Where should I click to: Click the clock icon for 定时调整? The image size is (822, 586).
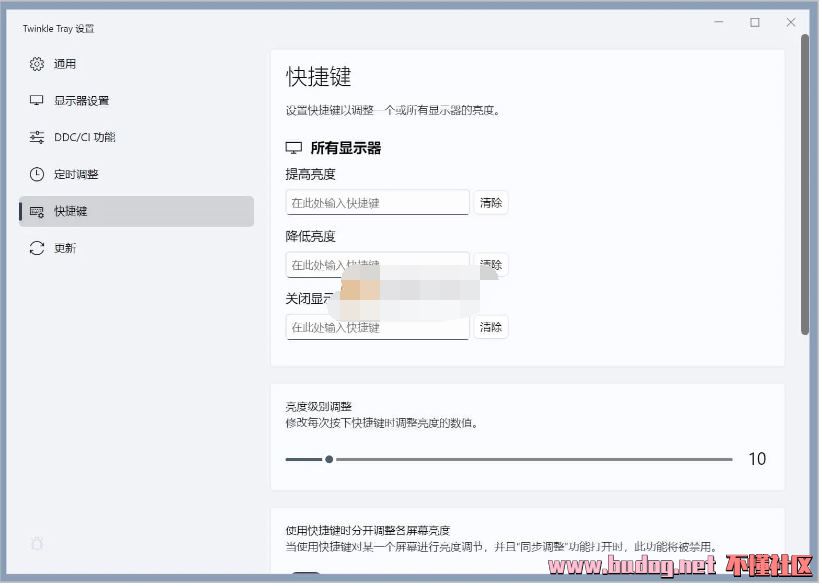pos(37,175)
